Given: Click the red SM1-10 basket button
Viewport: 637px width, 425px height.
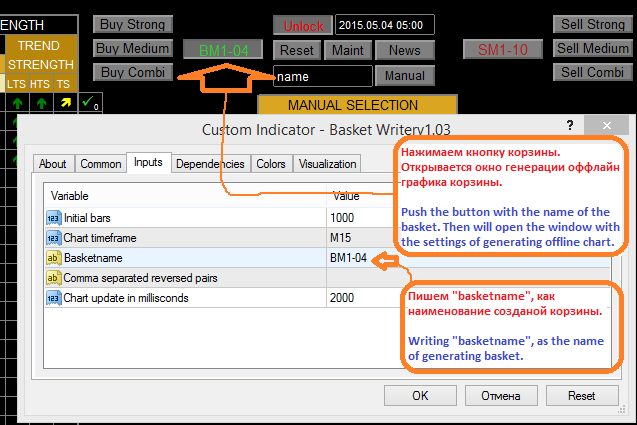Looking at the screenshot, I should tap(503, 49).
